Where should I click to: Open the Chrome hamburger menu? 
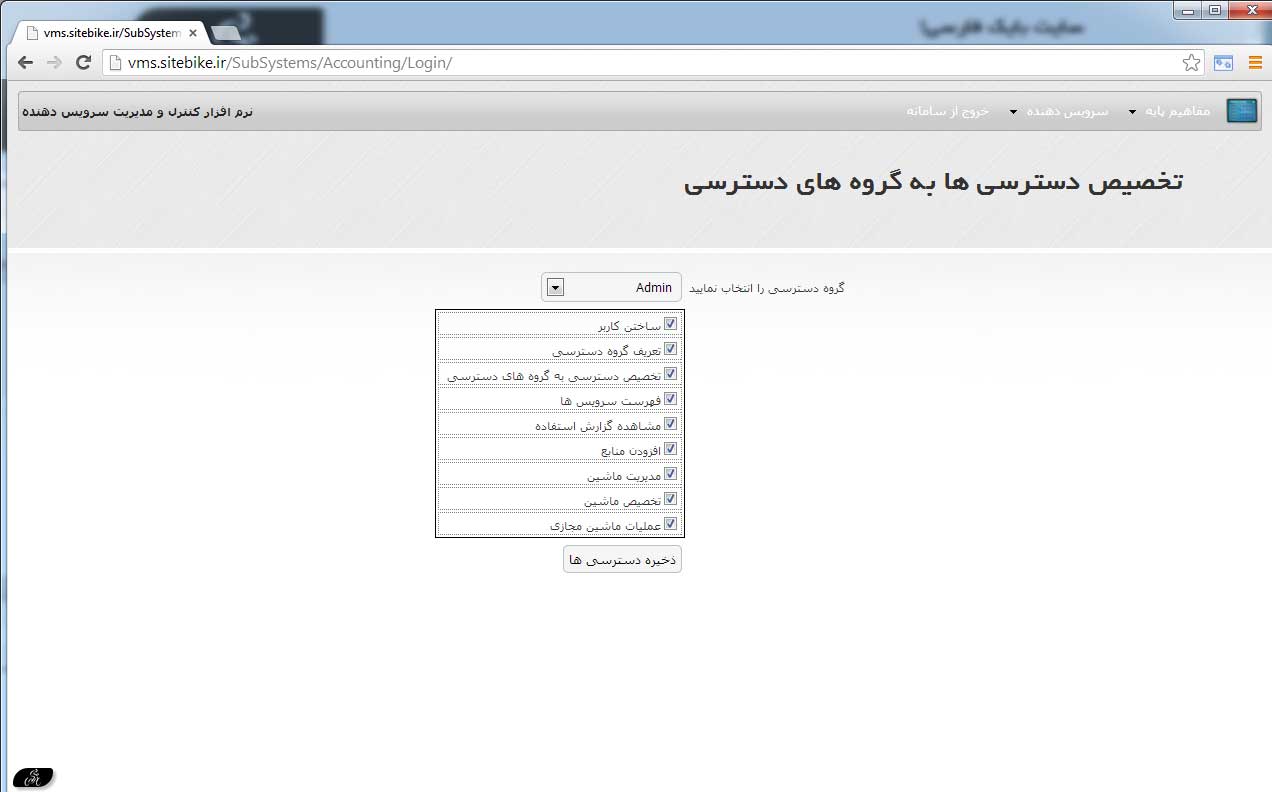pos(1255,63)
